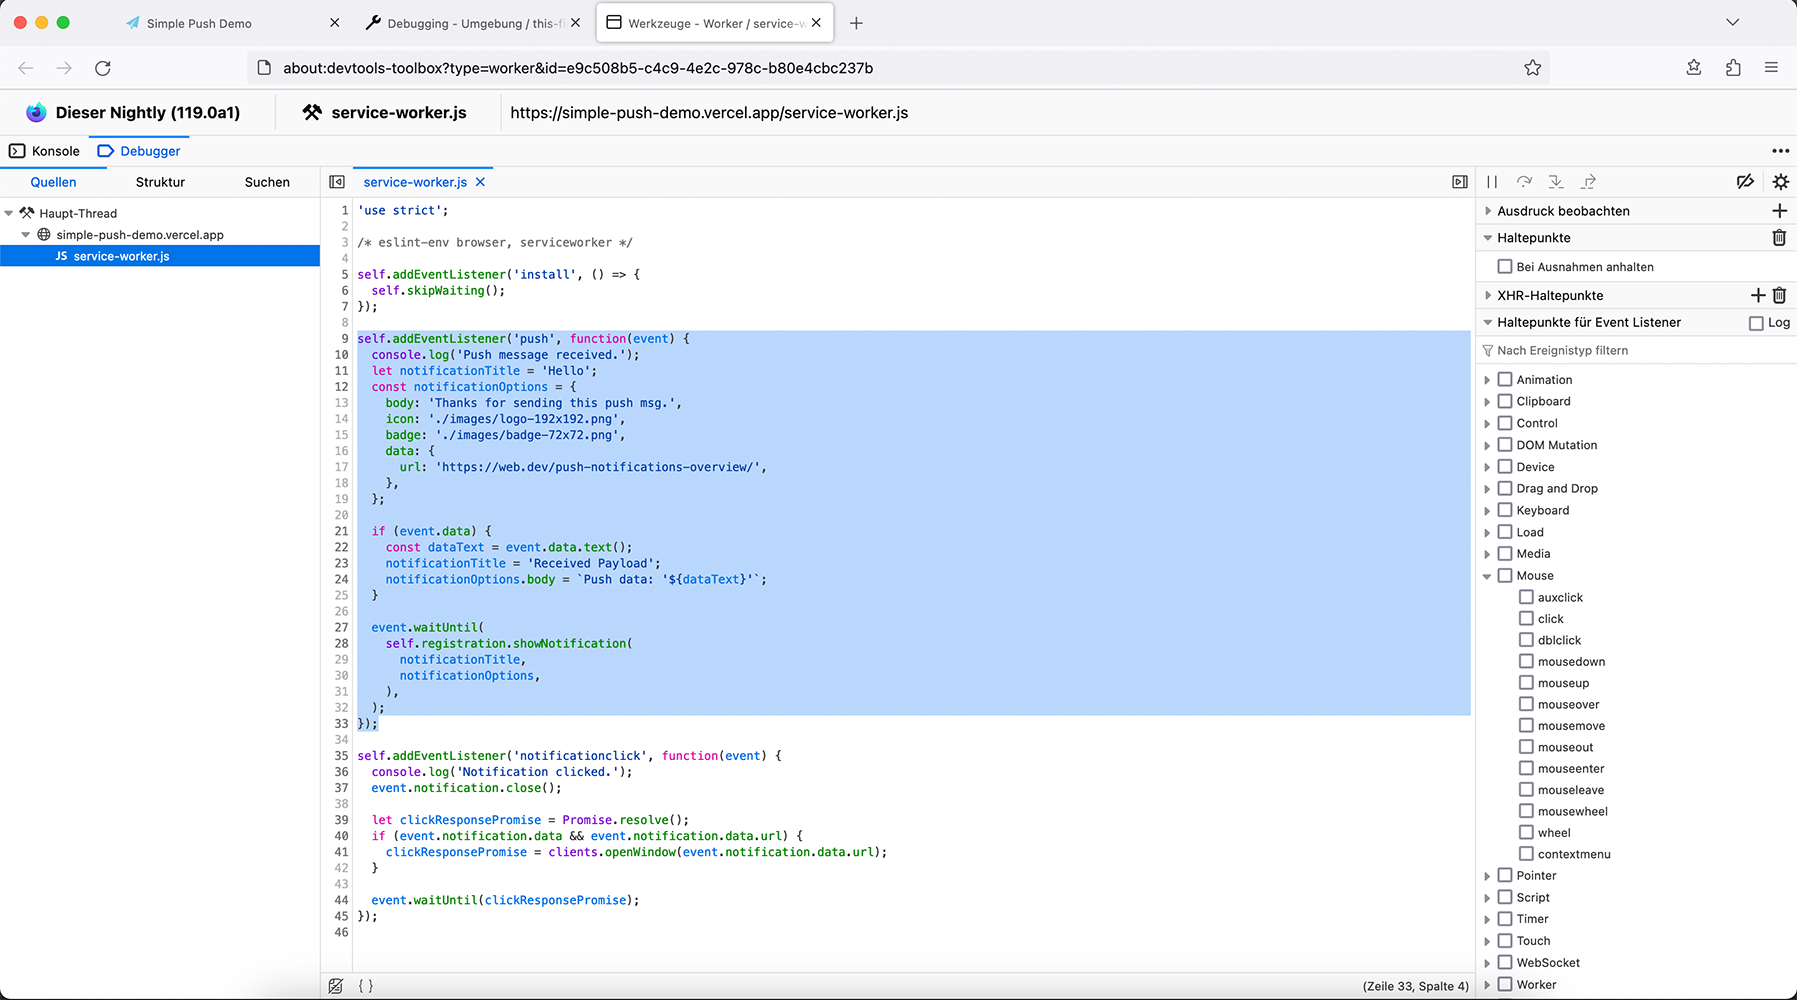Expand the Keyboard event category
Image resolution: width=1797 pixels, height=1000 pixels.
pos(1487,511)
